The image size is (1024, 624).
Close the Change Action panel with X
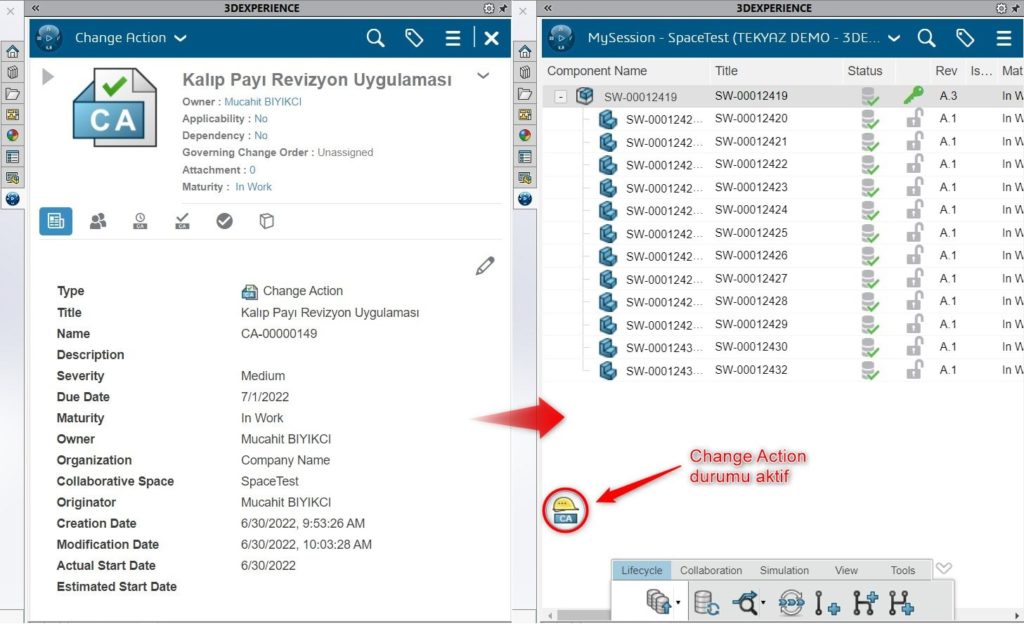[x=492, y=38]
